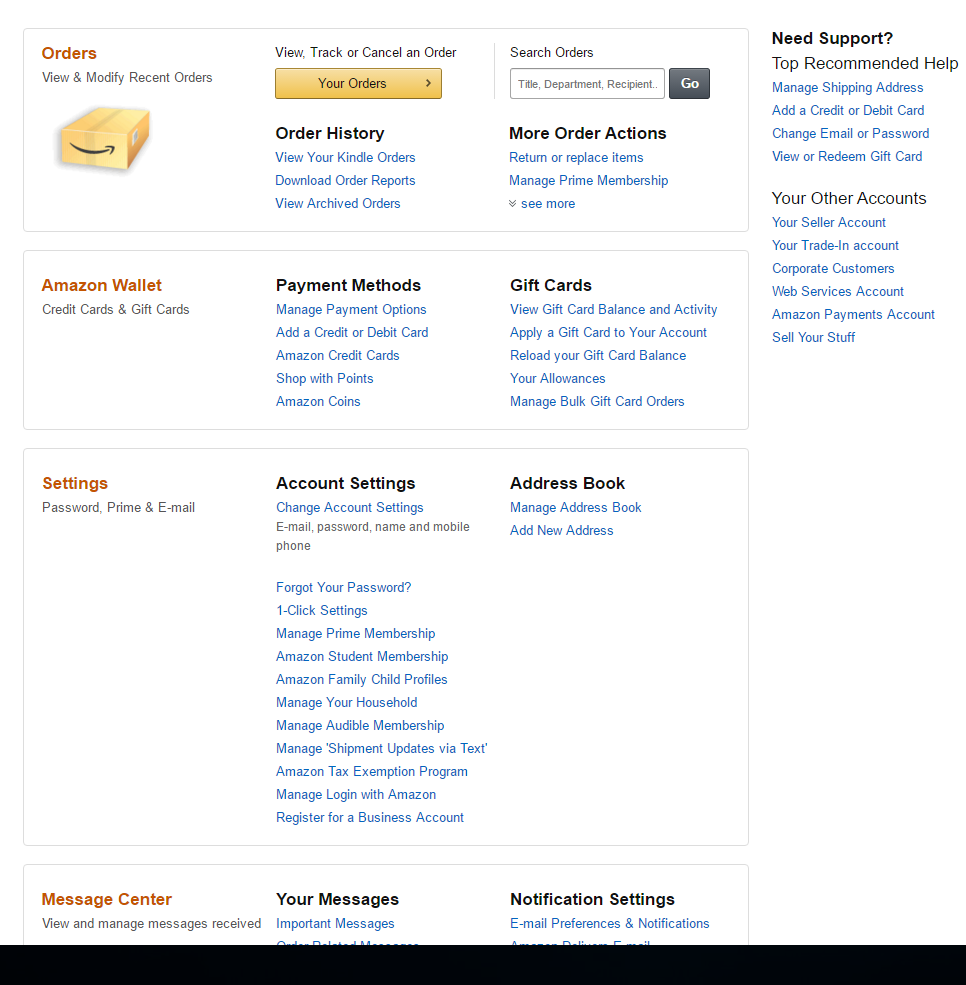
Task: Open 1-Click Settings link
Action: 321,611
